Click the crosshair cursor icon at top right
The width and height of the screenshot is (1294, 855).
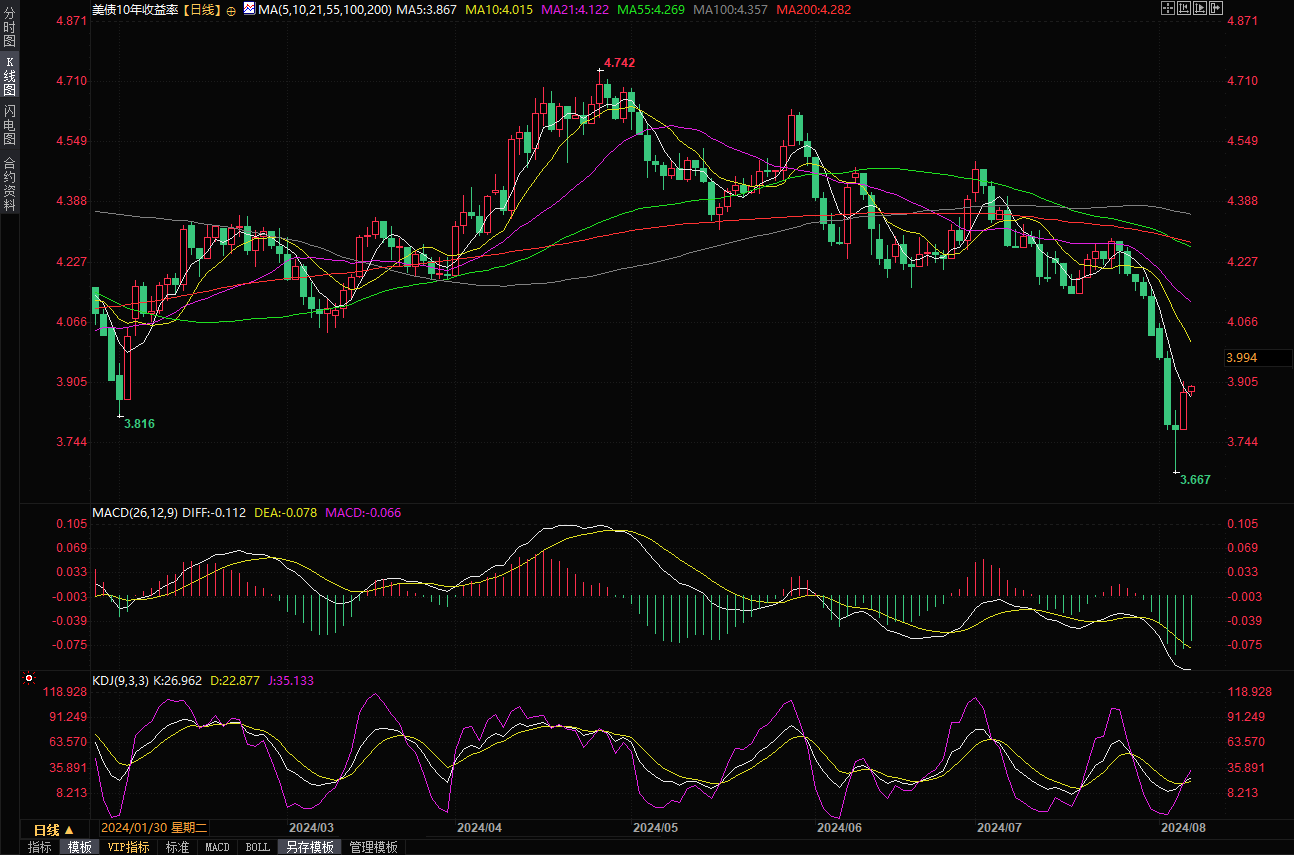1167,8
